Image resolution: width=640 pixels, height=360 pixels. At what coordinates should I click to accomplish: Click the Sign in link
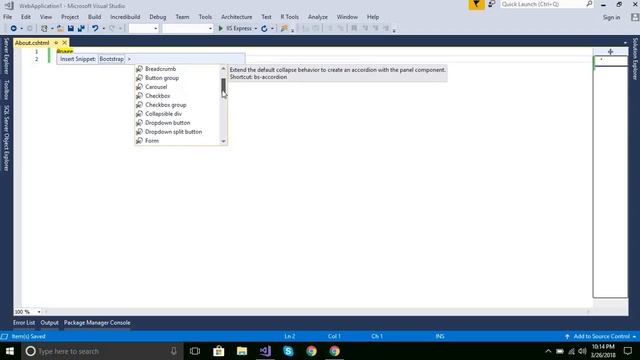(x=611, y=18)
